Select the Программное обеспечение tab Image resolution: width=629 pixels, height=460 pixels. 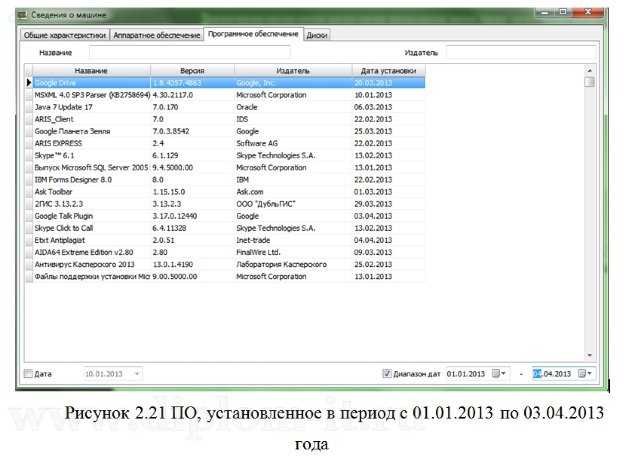(x=253, y=34)
